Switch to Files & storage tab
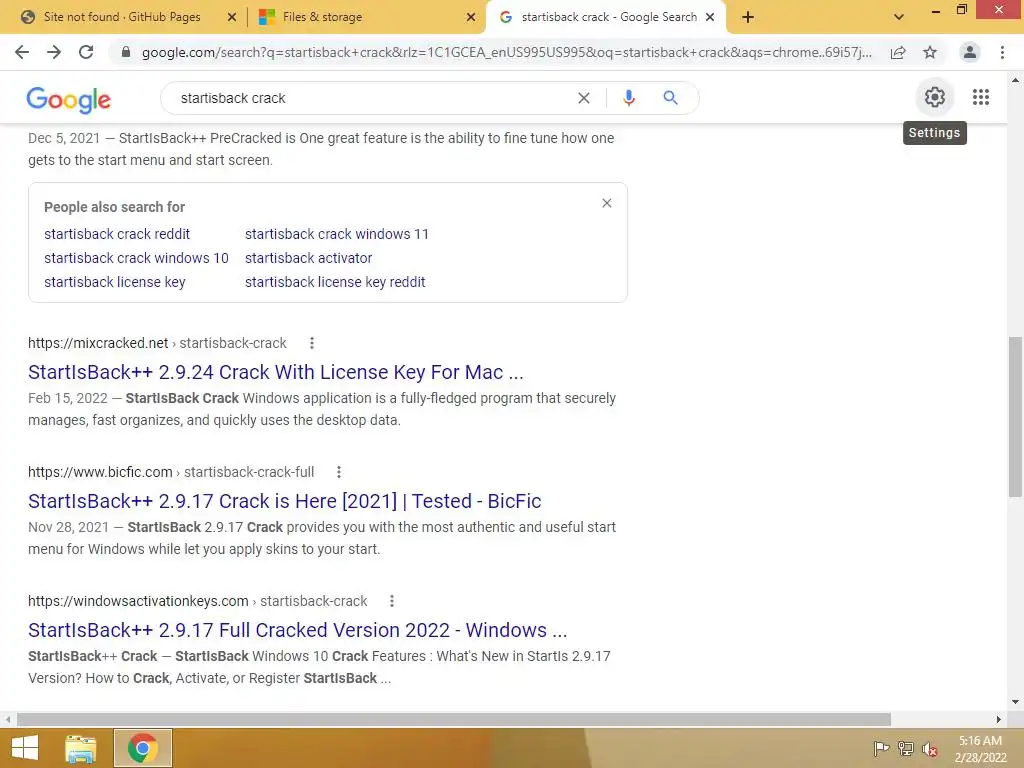Image resolution: width=1024 pixels, height=768 pixels. pos(322,17)
